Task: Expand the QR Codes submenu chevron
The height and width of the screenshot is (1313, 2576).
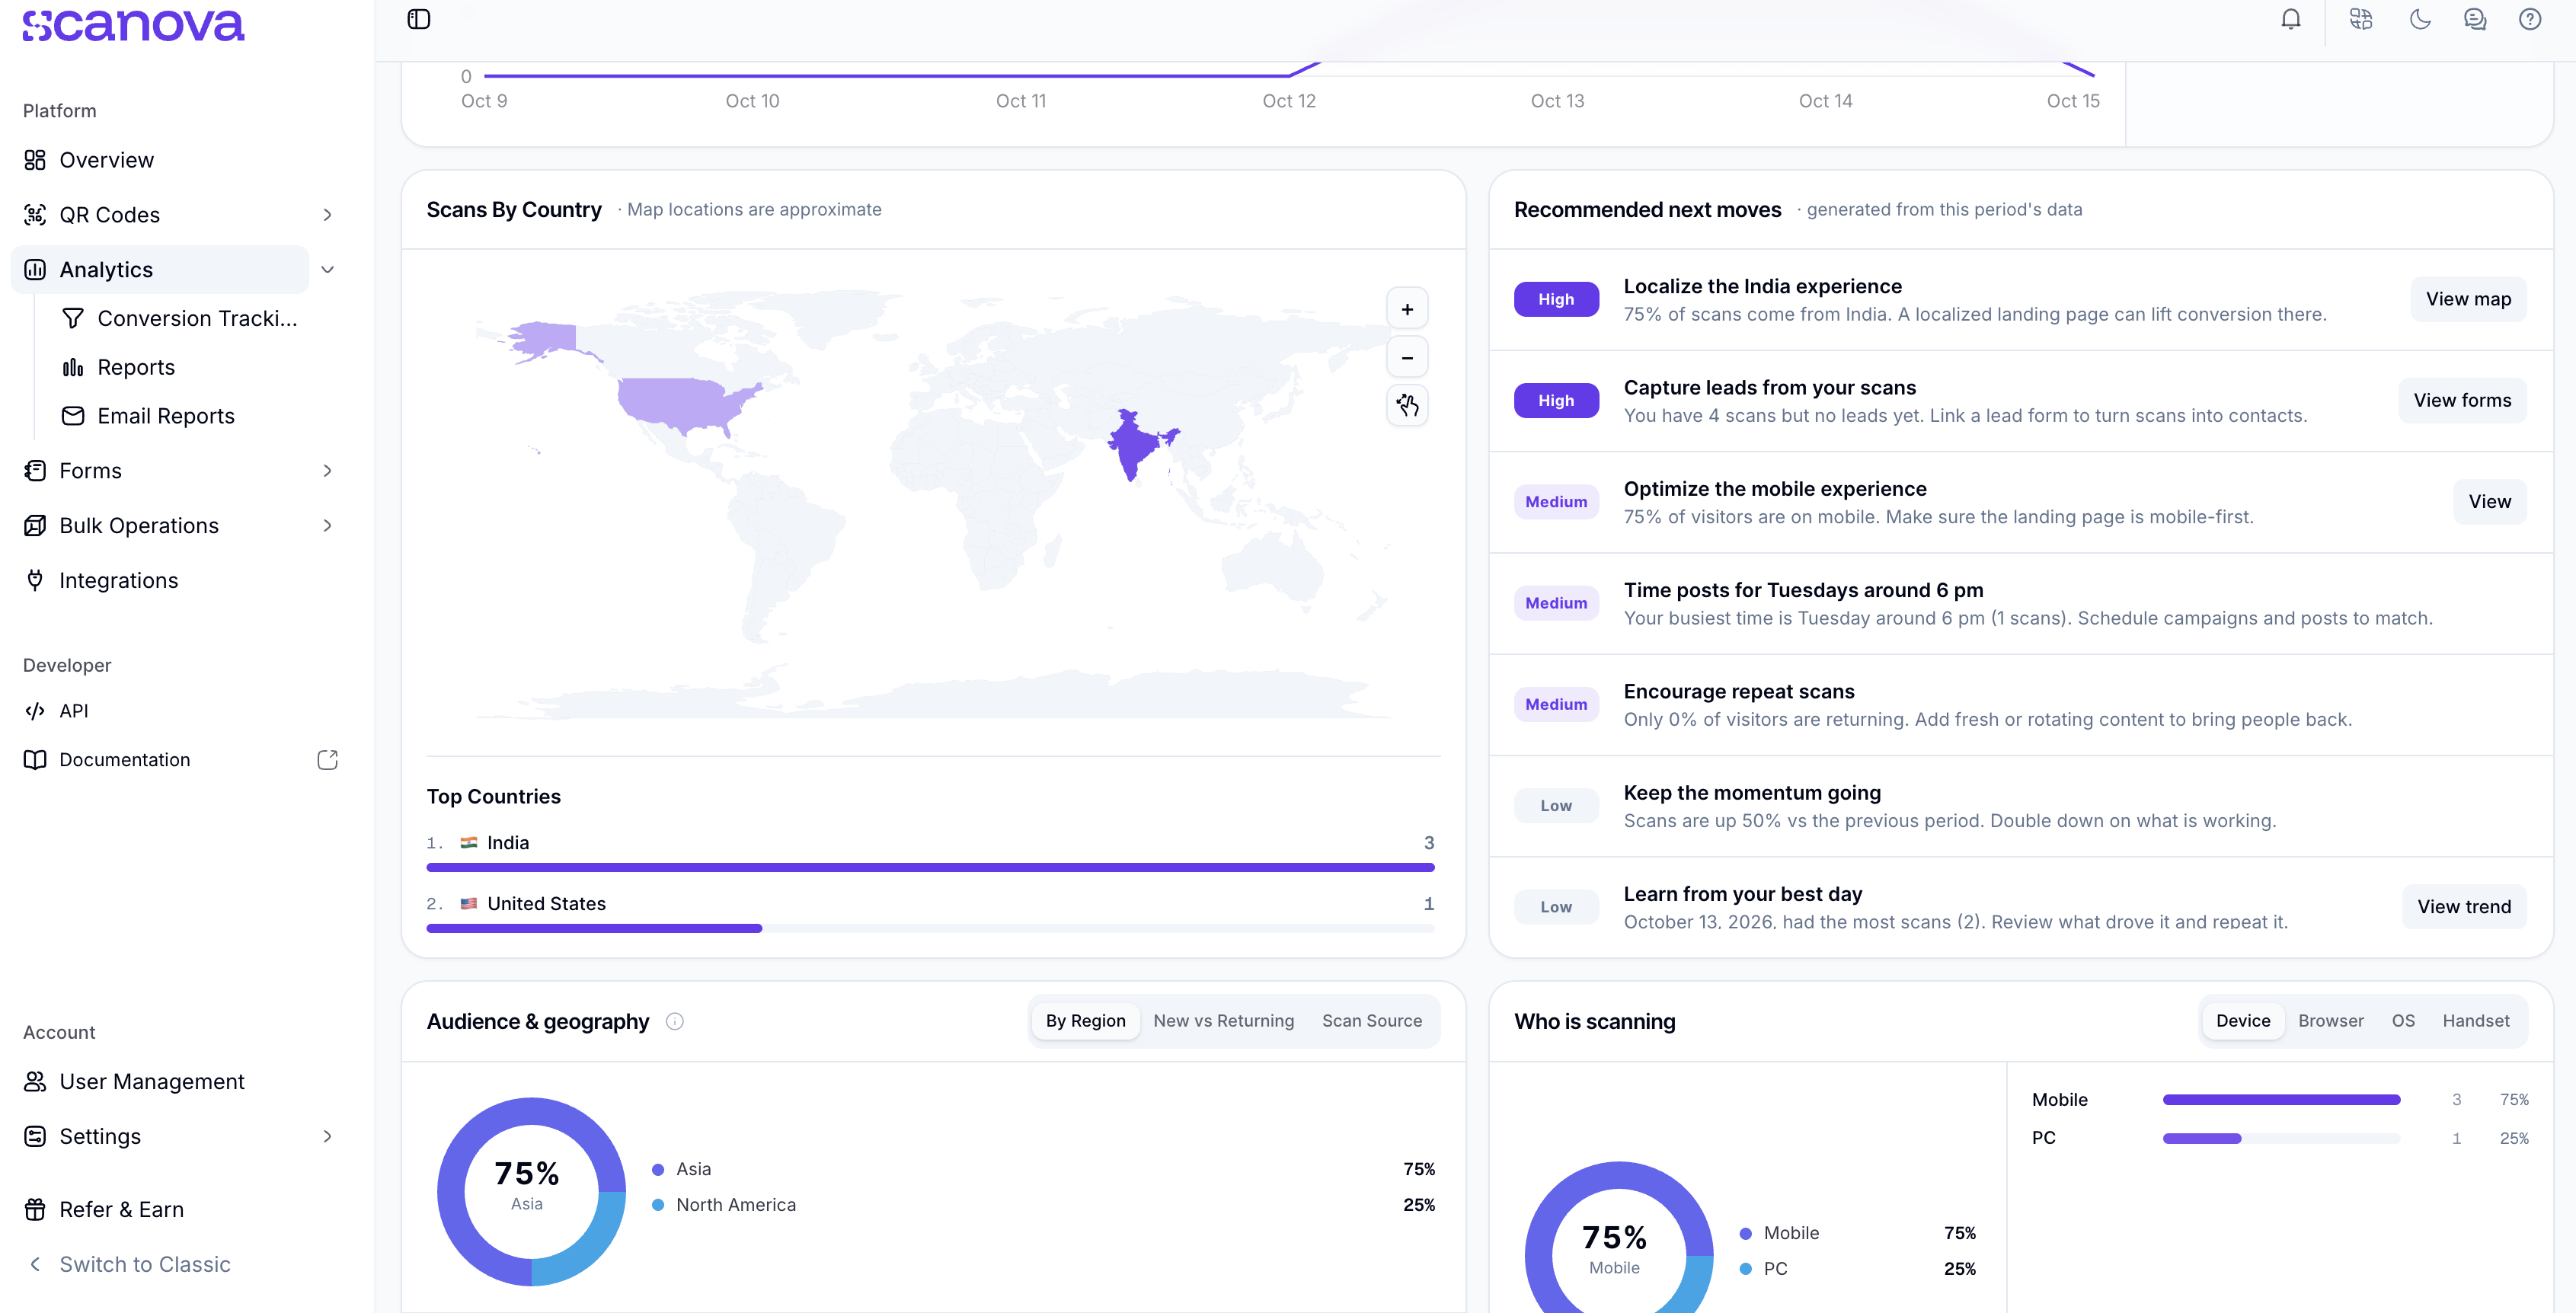Action: click(x=327, y=215)
